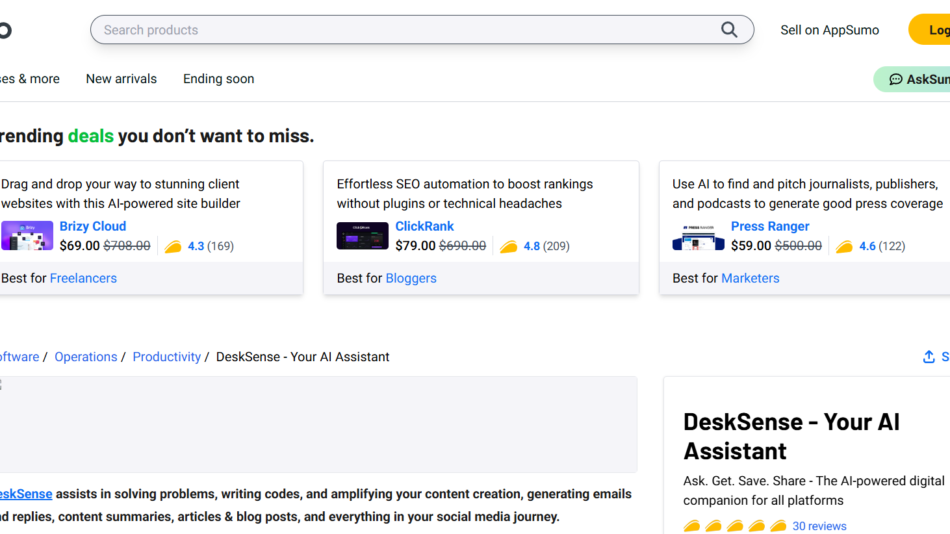950x534 pixels.
Task: Click the ClickRank product logo thumbnail
Action: [x=362, y=236]
